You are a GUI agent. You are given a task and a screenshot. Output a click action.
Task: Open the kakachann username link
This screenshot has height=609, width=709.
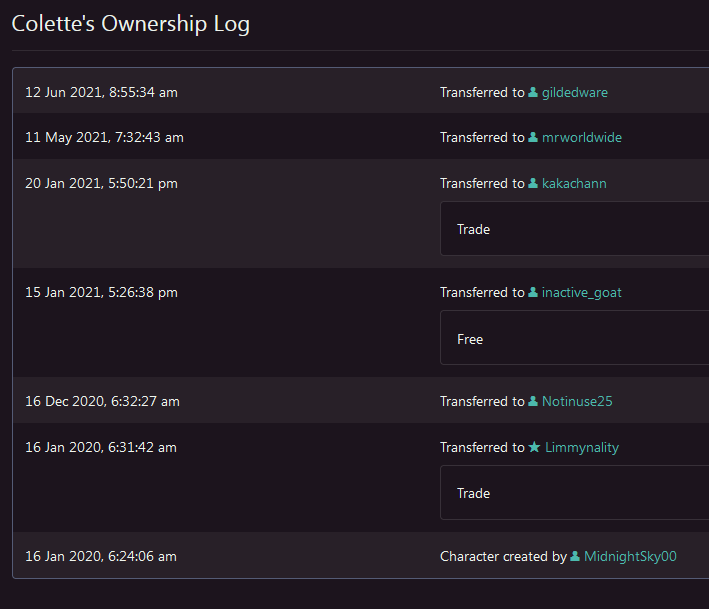pos(574,183)
